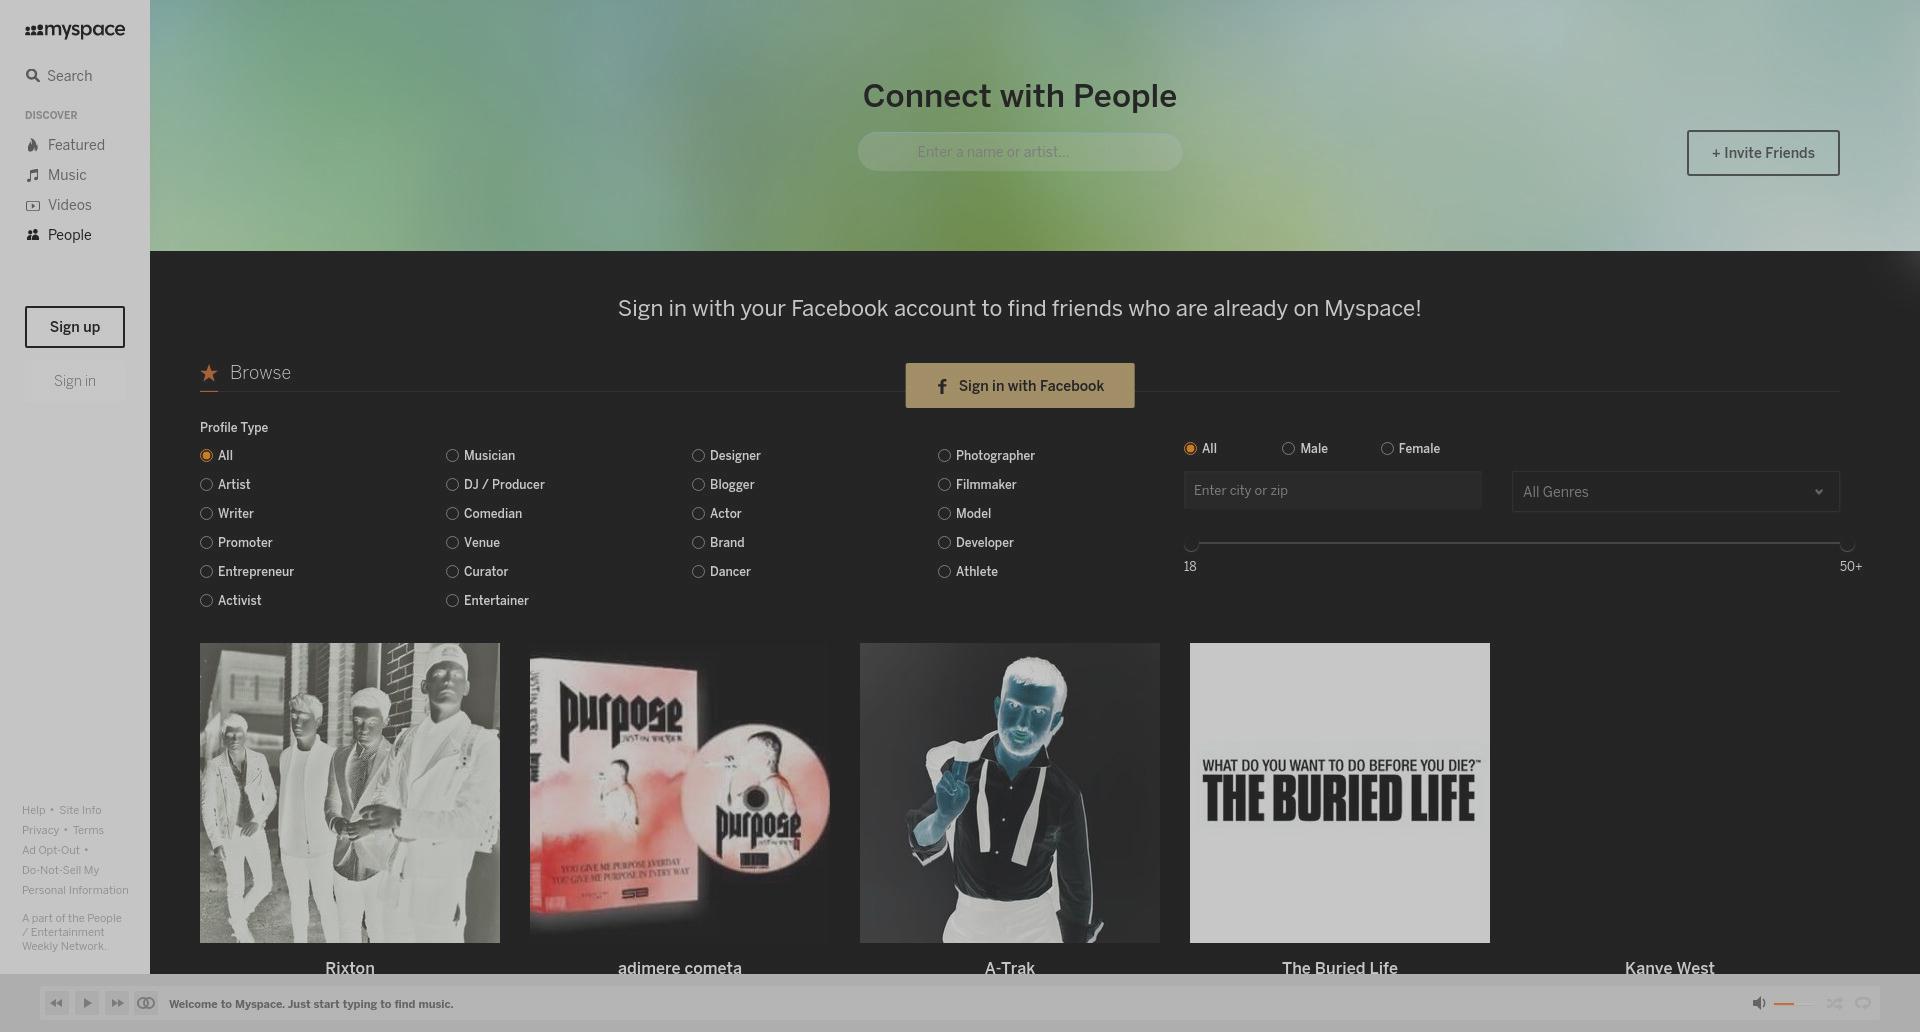The height and width of the screenshot is (1032, 1920).
Task: Choose the Male gender filter
Action: click(x=1288, y=449)
